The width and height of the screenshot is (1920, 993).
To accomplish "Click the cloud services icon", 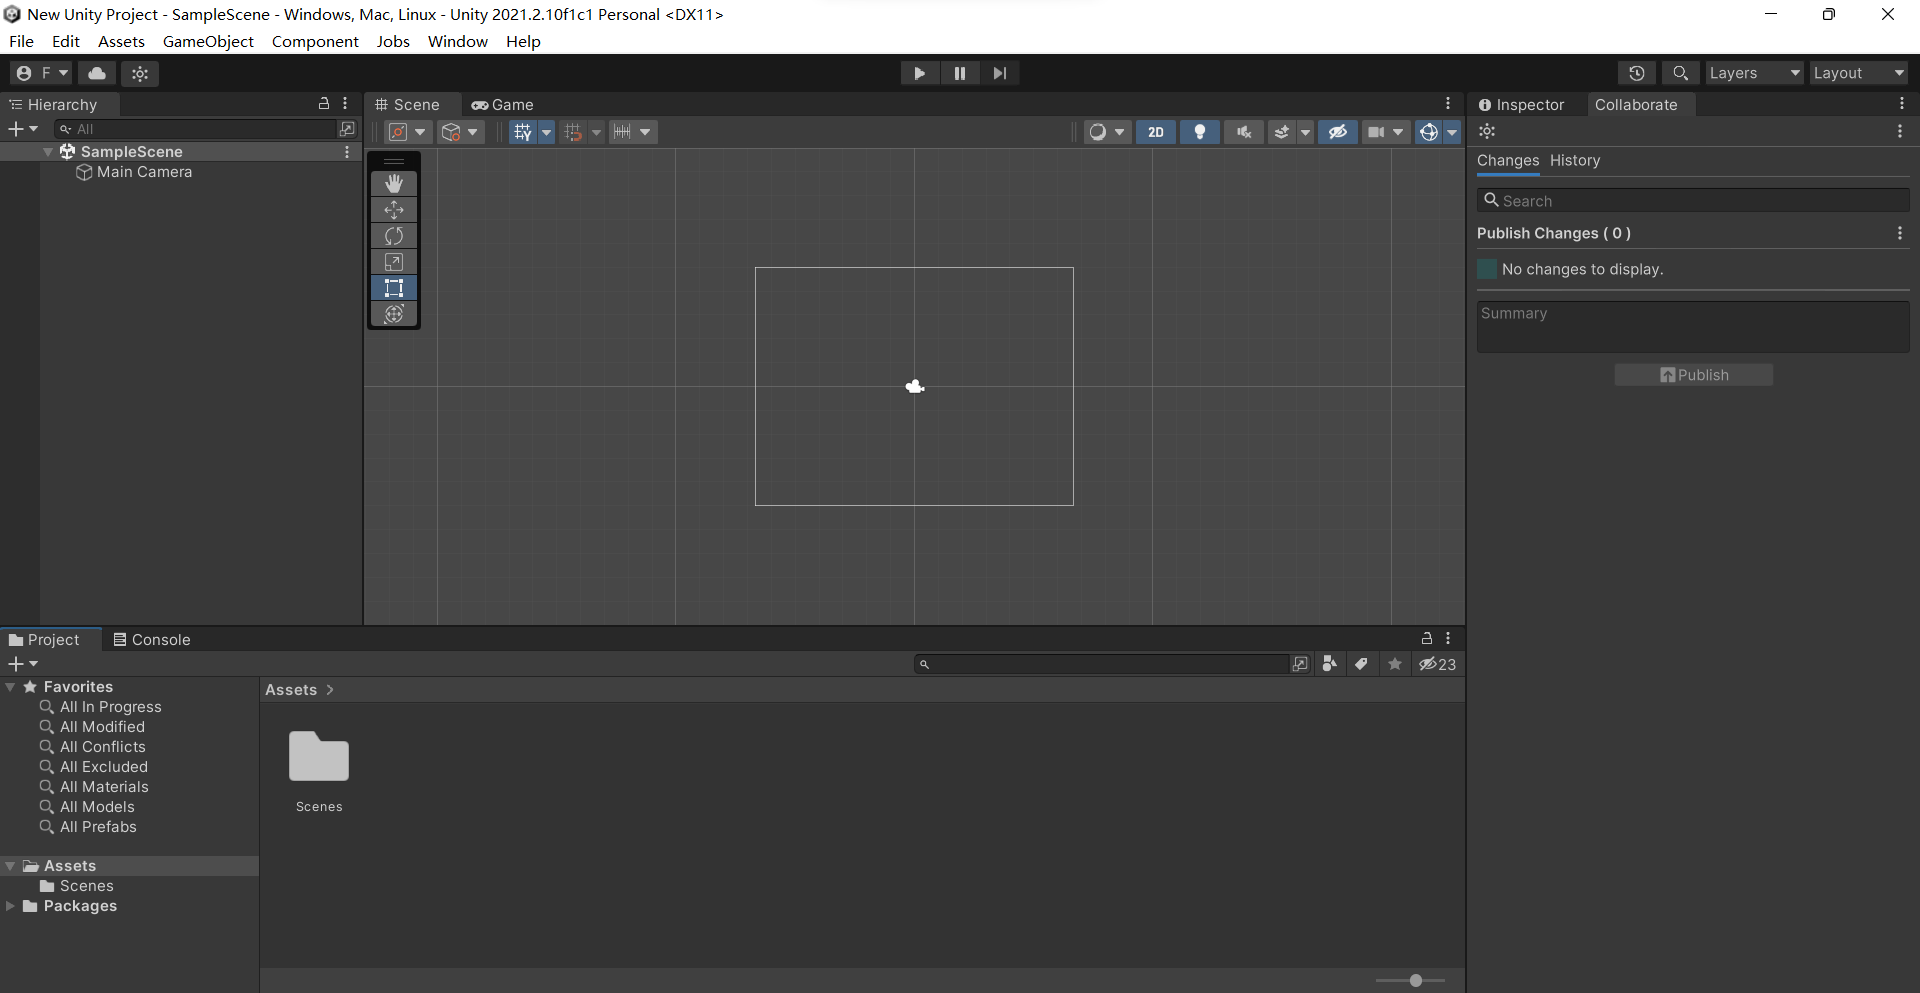I will point(97,73).
